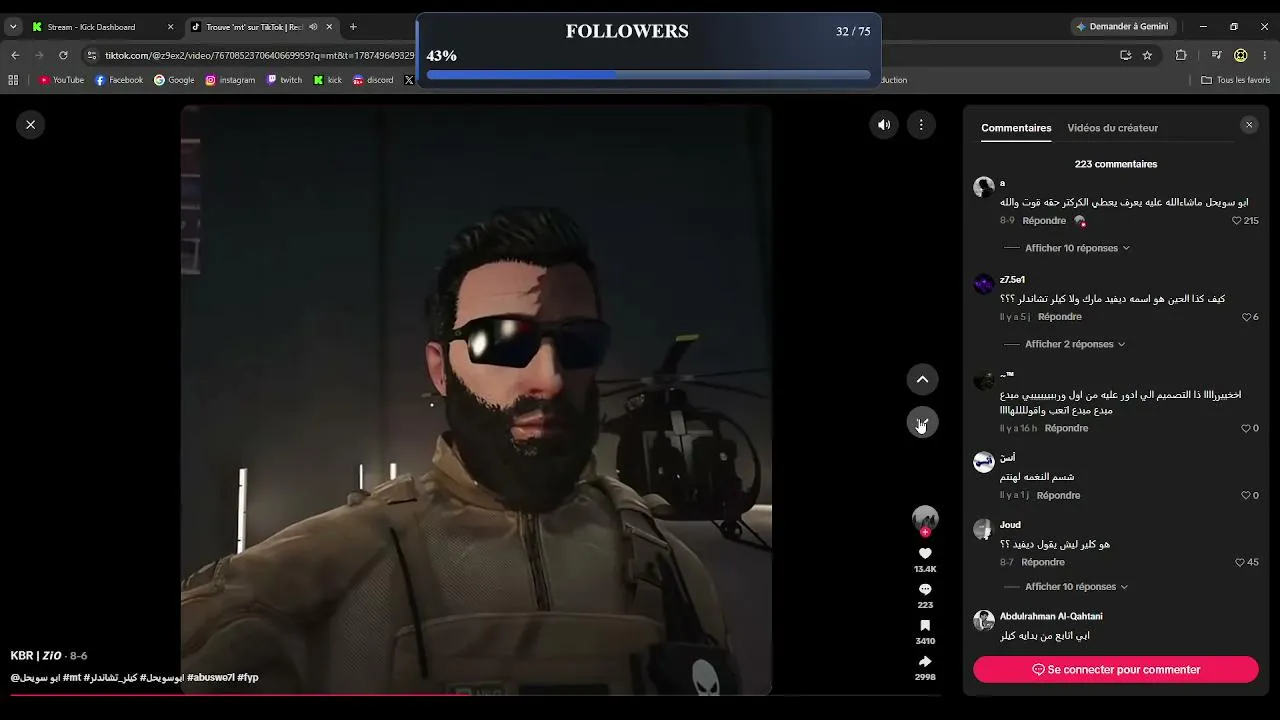Like the video with heart icon
1280x720 pixels.
(x=925, y=553)
